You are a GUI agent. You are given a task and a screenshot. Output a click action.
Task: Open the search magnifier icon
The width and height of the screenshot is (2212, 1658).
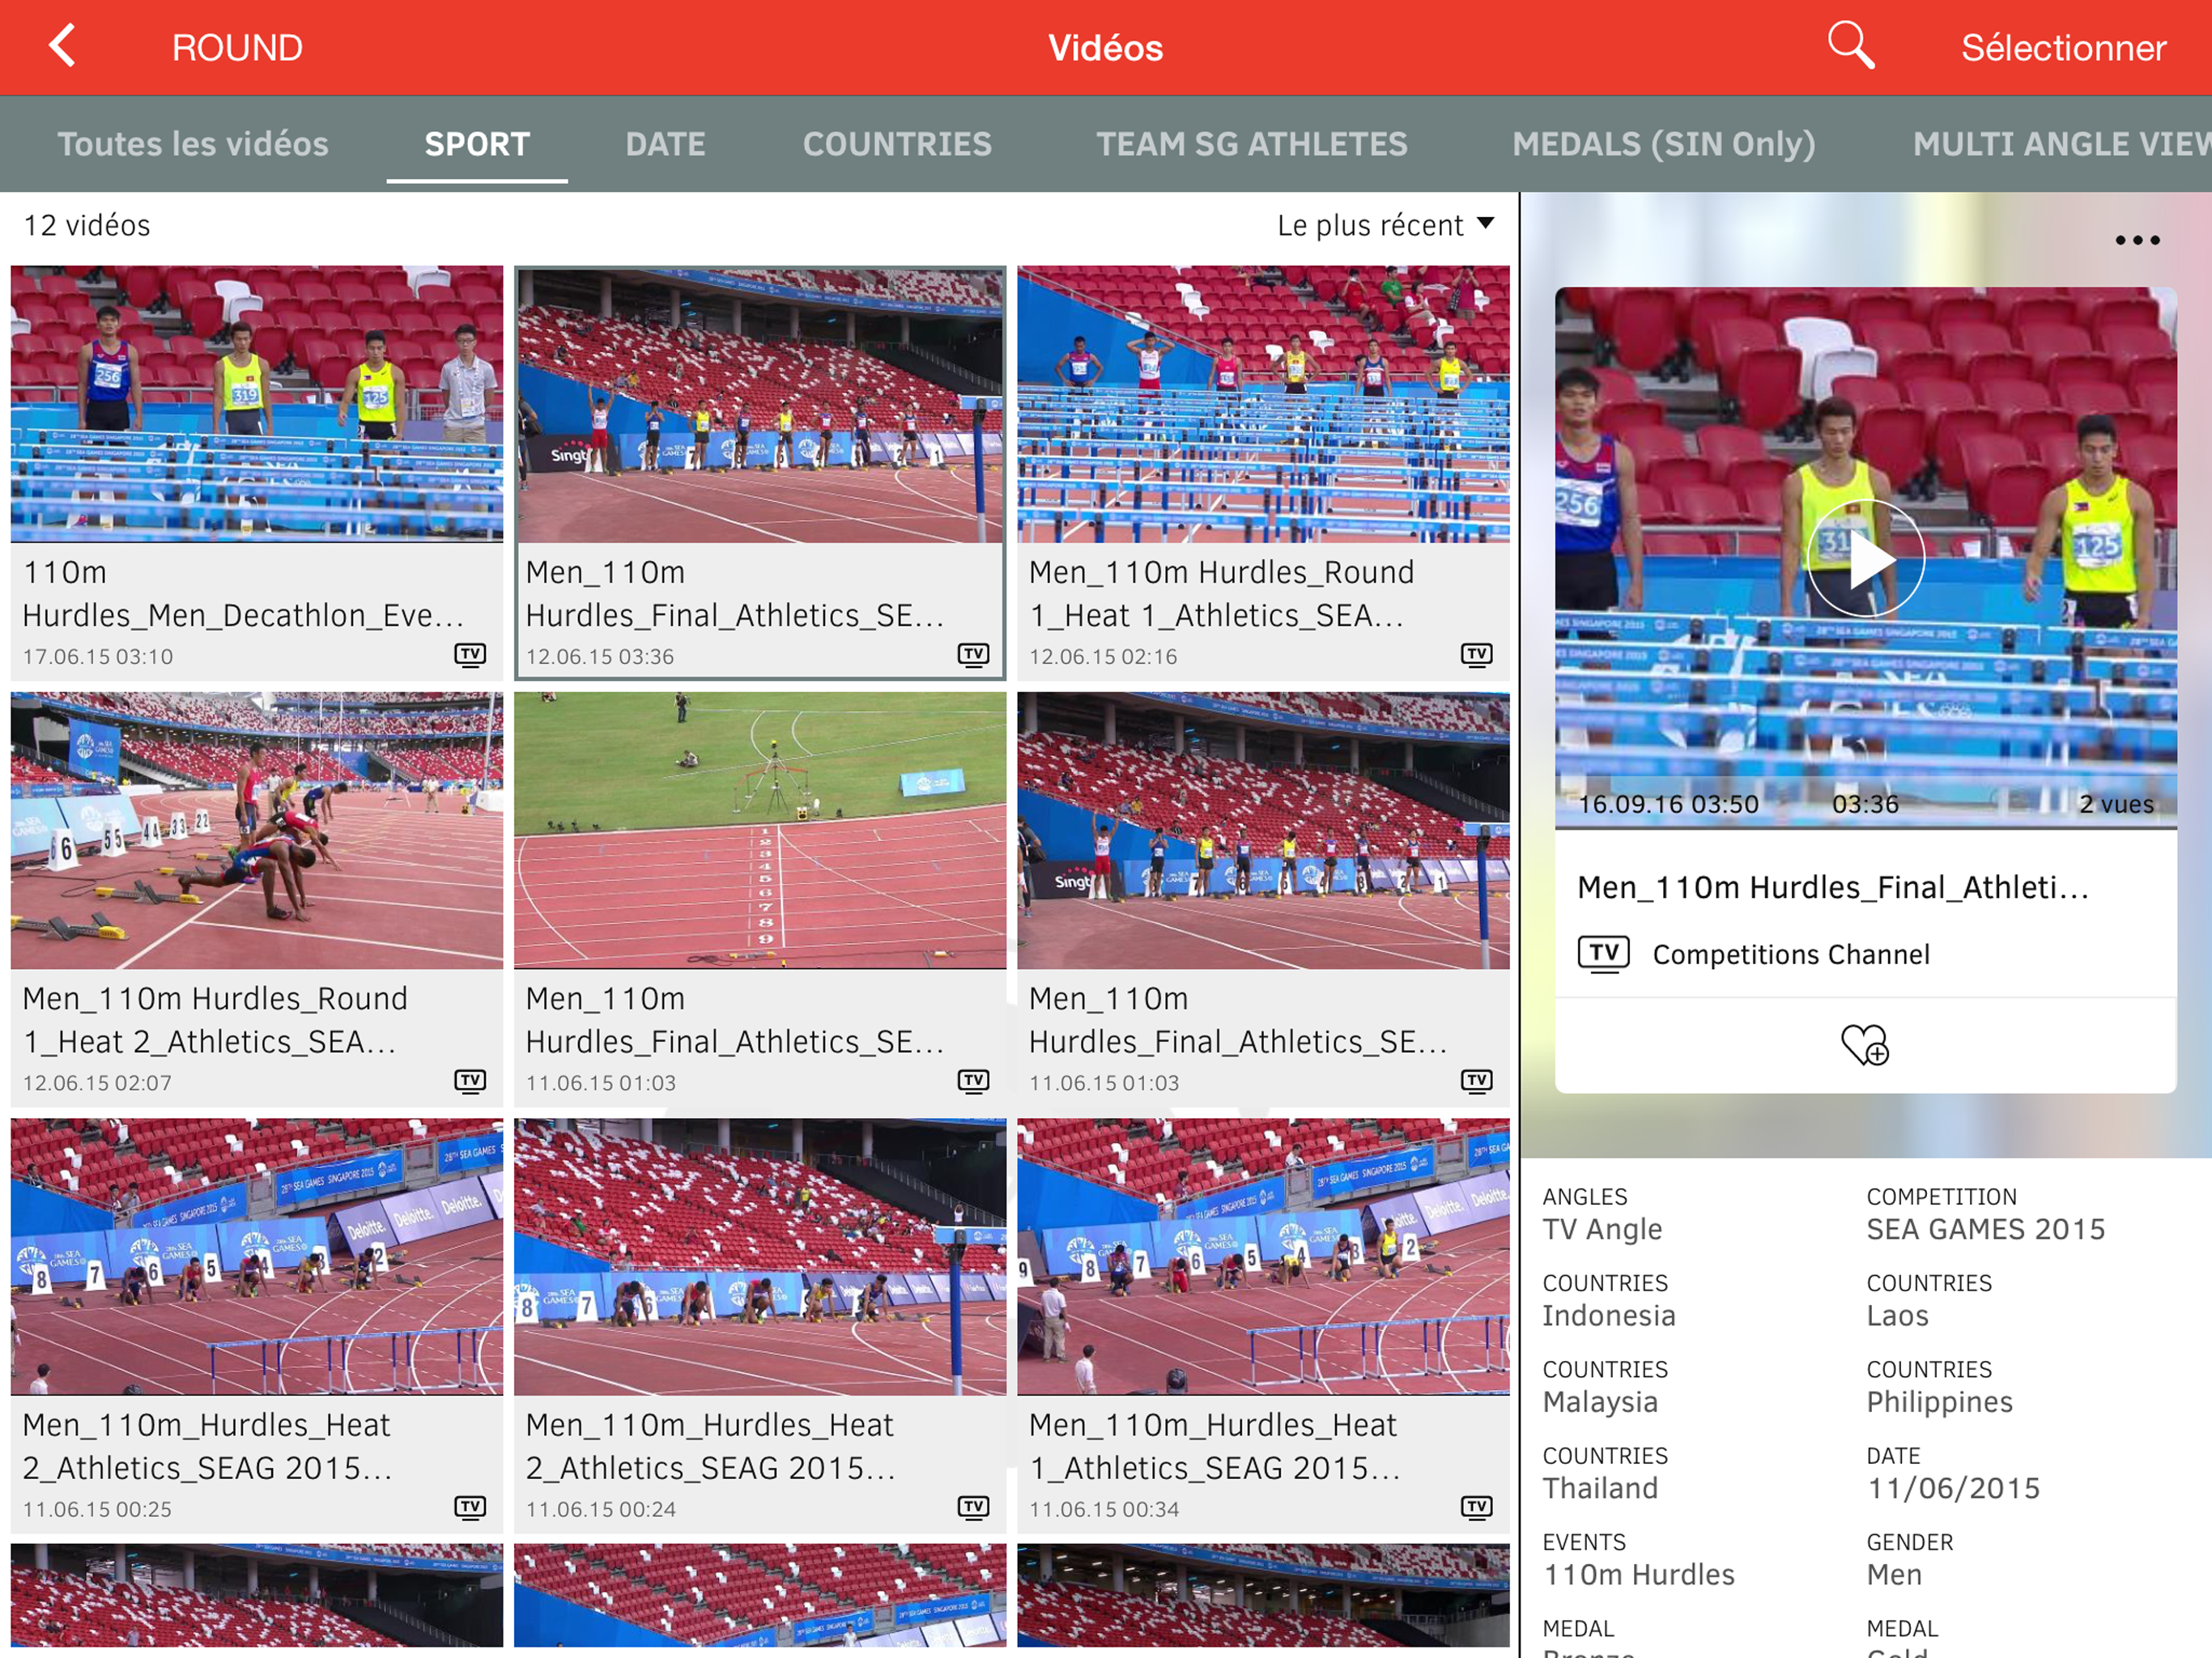1849,46
